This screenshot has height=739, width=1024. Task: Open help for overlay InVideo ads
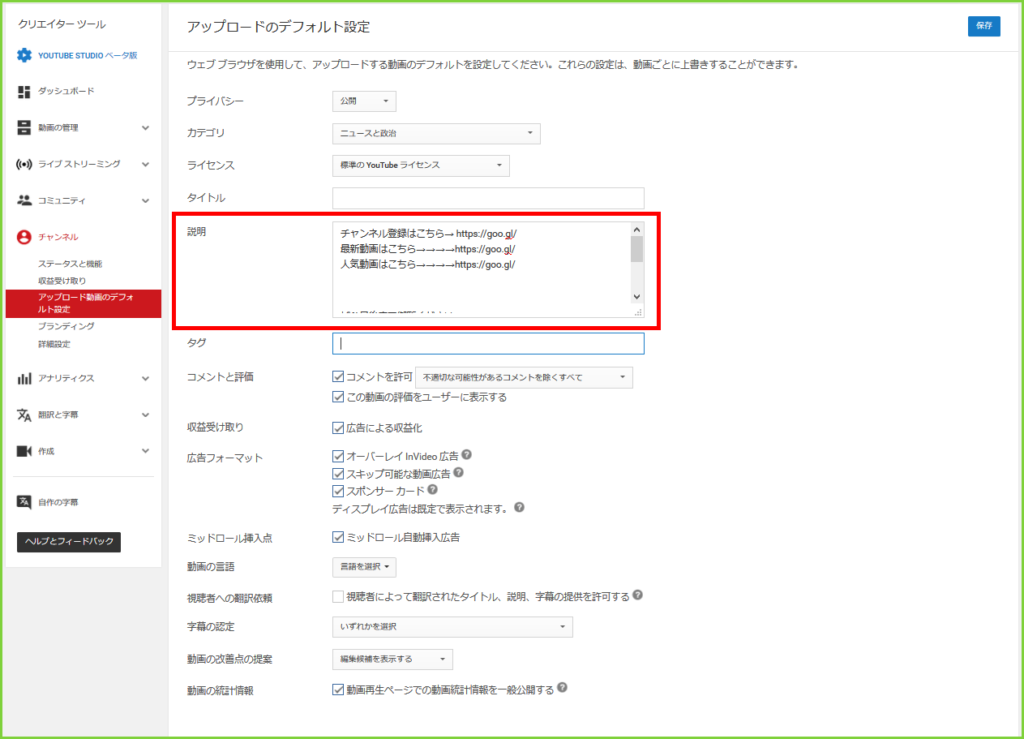(466, 455)
